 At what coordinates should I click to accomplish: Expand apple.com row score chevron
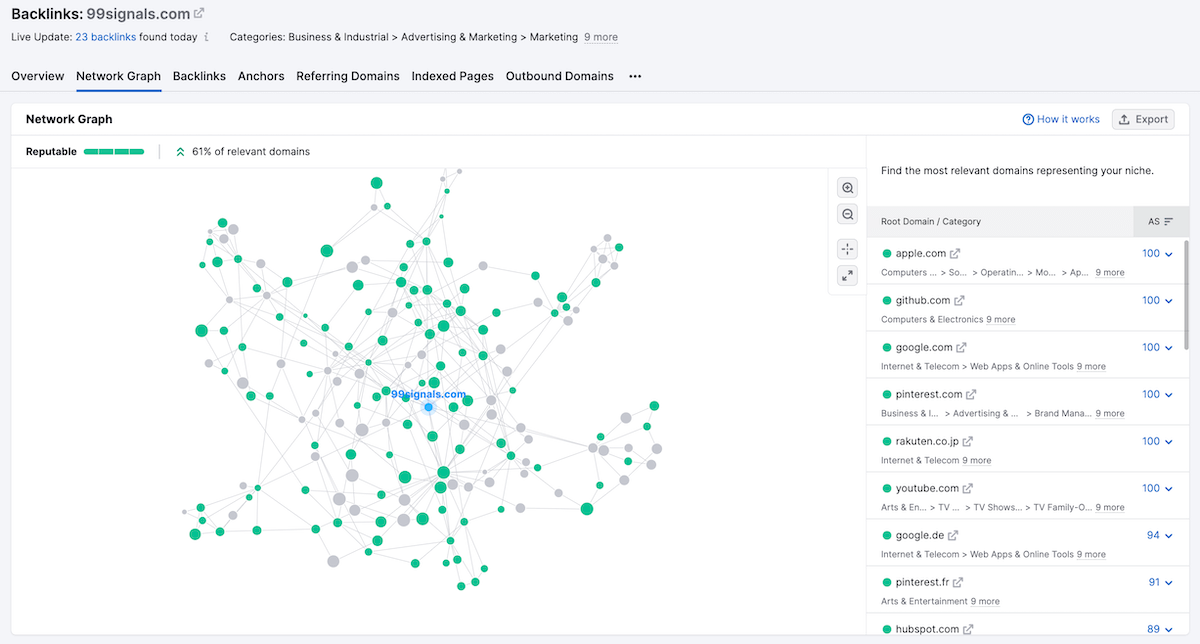[1168, 254]
